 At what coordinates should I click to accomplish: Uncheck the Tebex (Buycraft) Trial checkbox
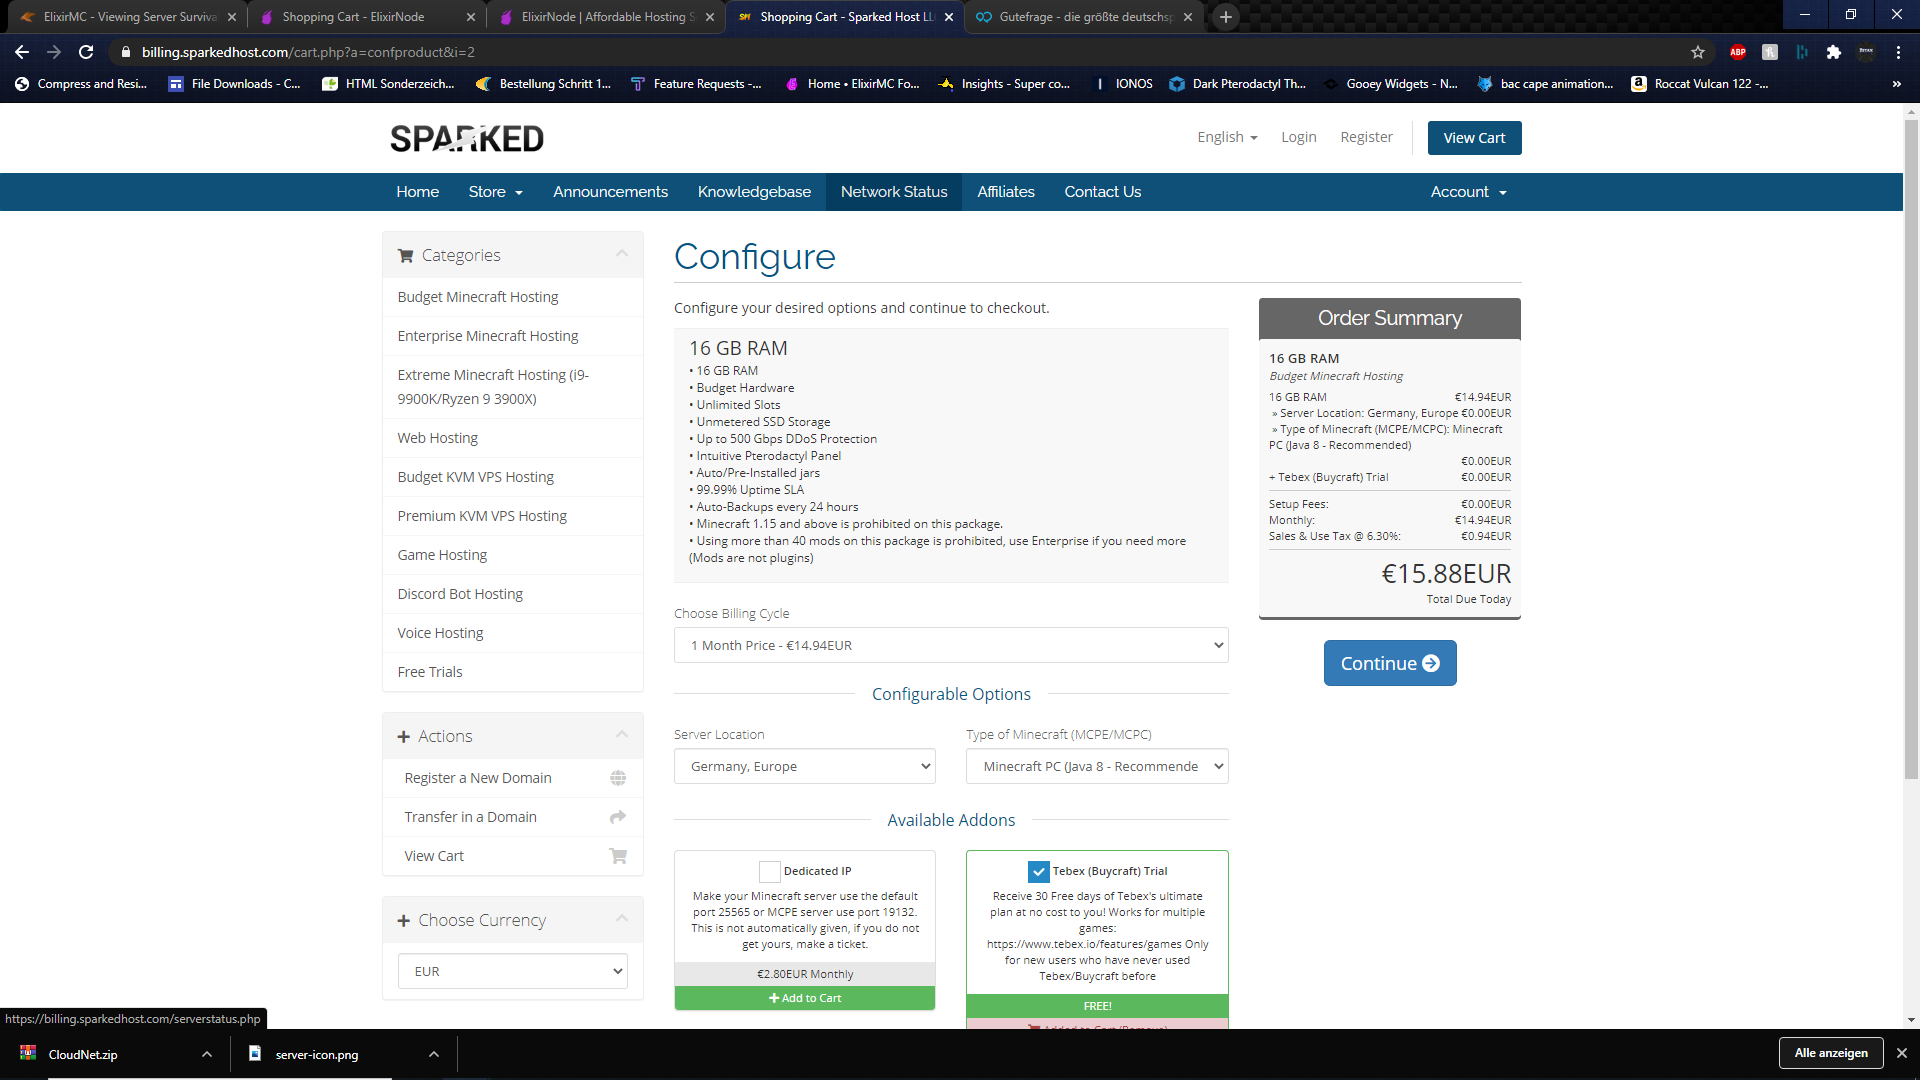(x=1038, y=871)
